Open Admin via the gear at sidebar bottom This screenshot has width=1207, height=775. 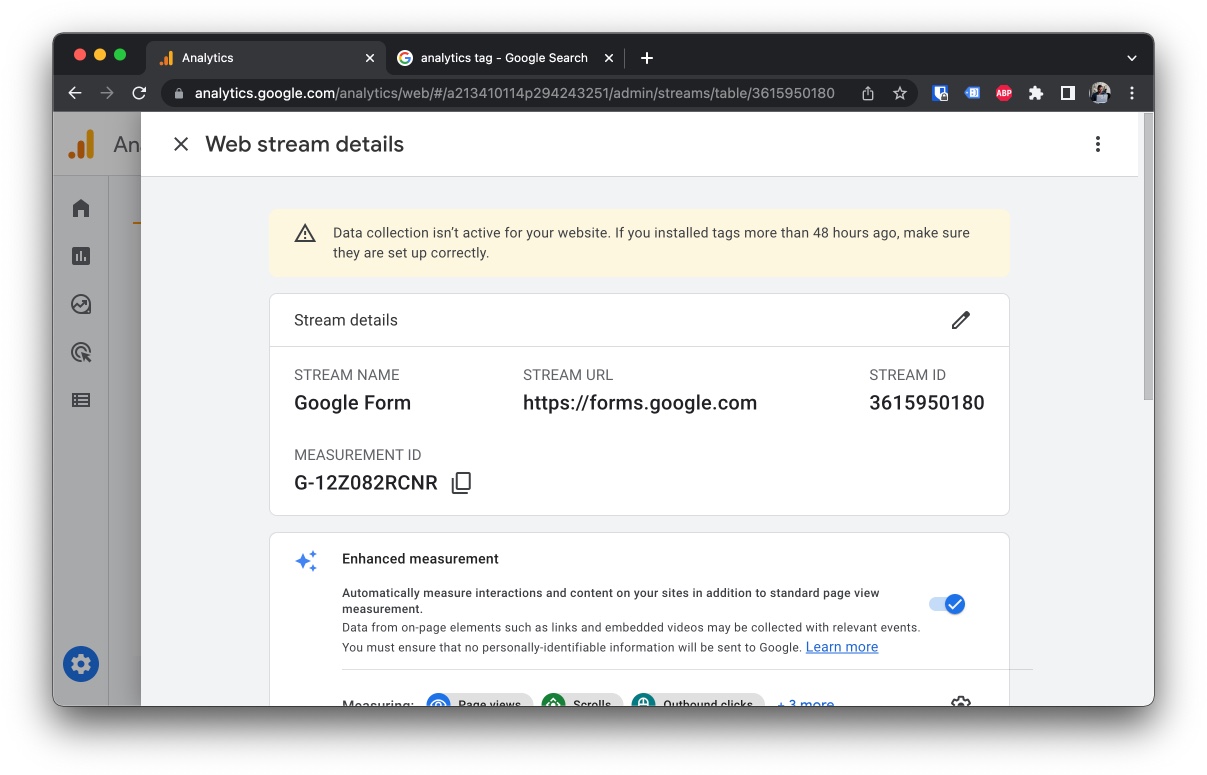80,663
